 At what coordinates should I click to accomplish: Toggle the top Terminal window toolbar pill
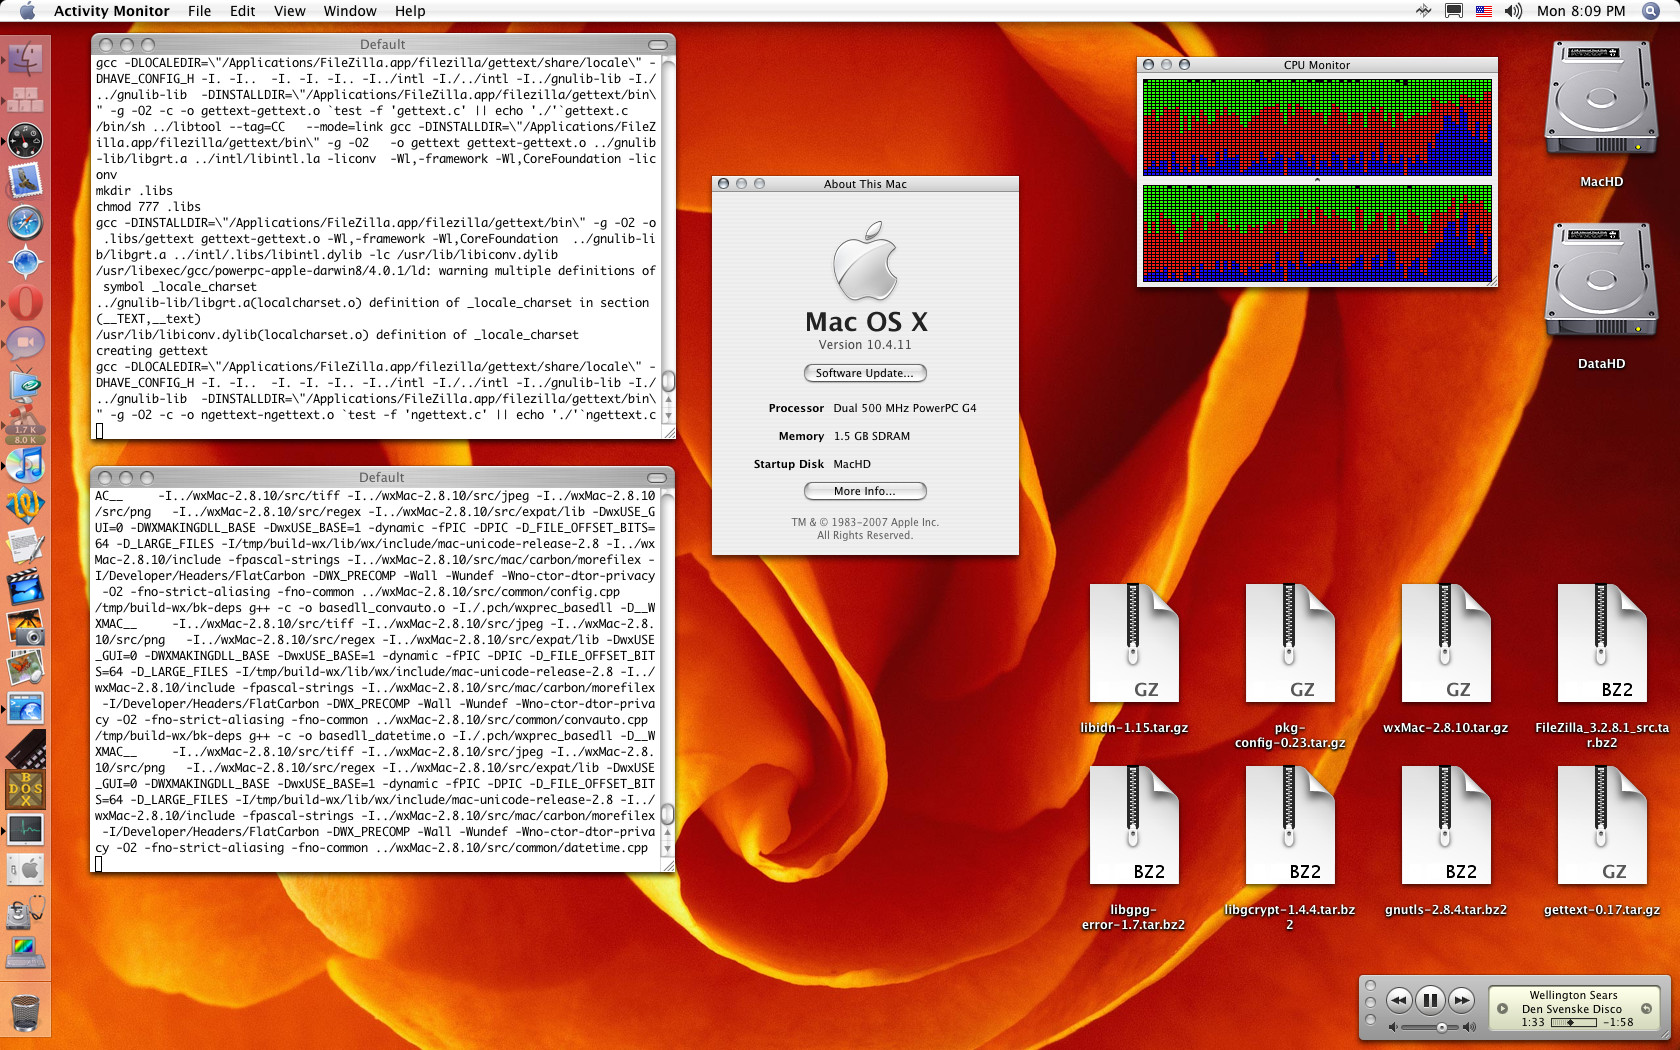[x=657, y=45]
